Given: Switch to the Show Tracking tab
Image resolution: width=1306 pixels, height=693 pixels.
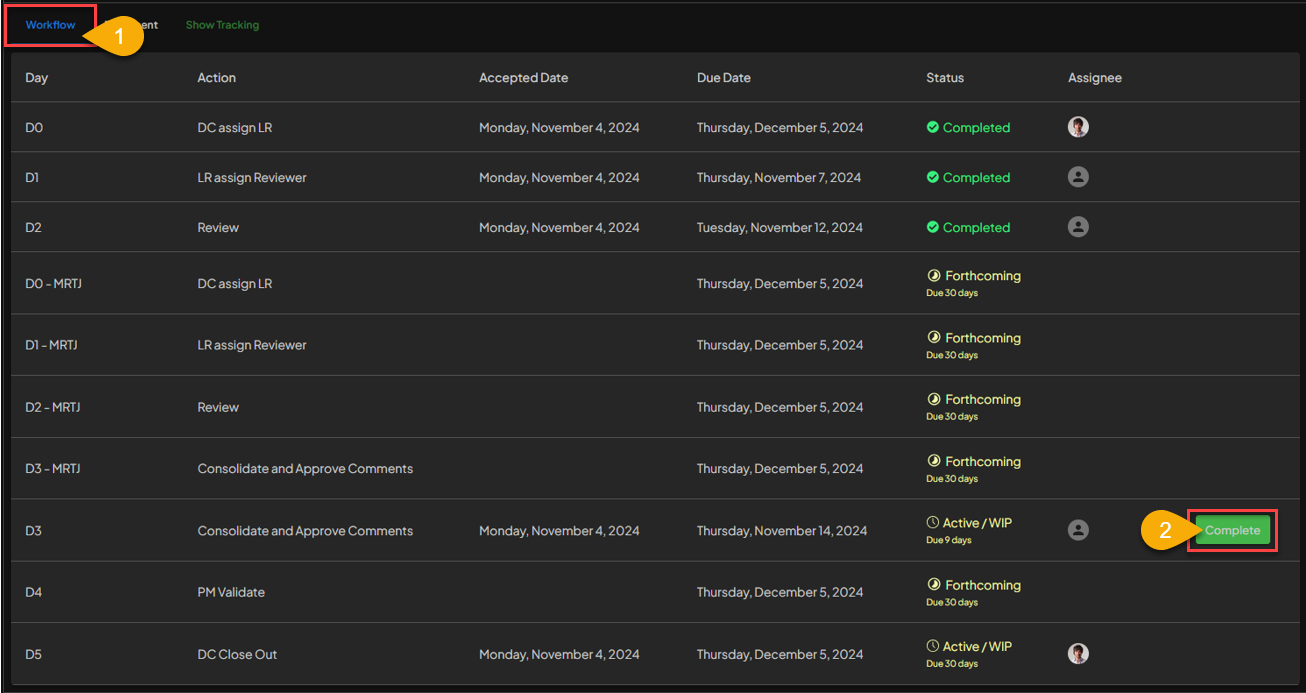Looking at the screenshot, I should [222, 25].
